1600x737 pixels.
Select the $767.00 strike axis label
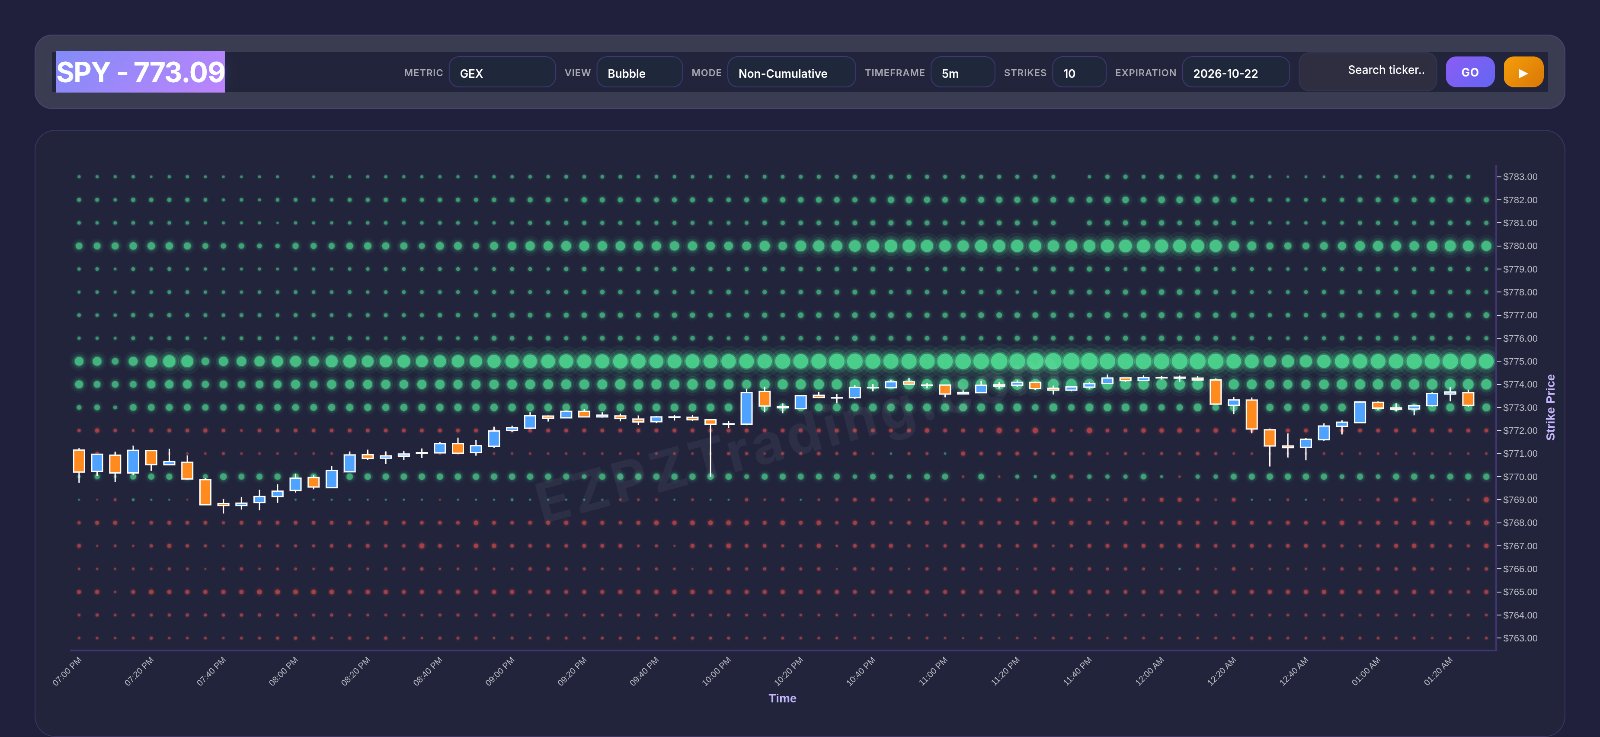1520,546
